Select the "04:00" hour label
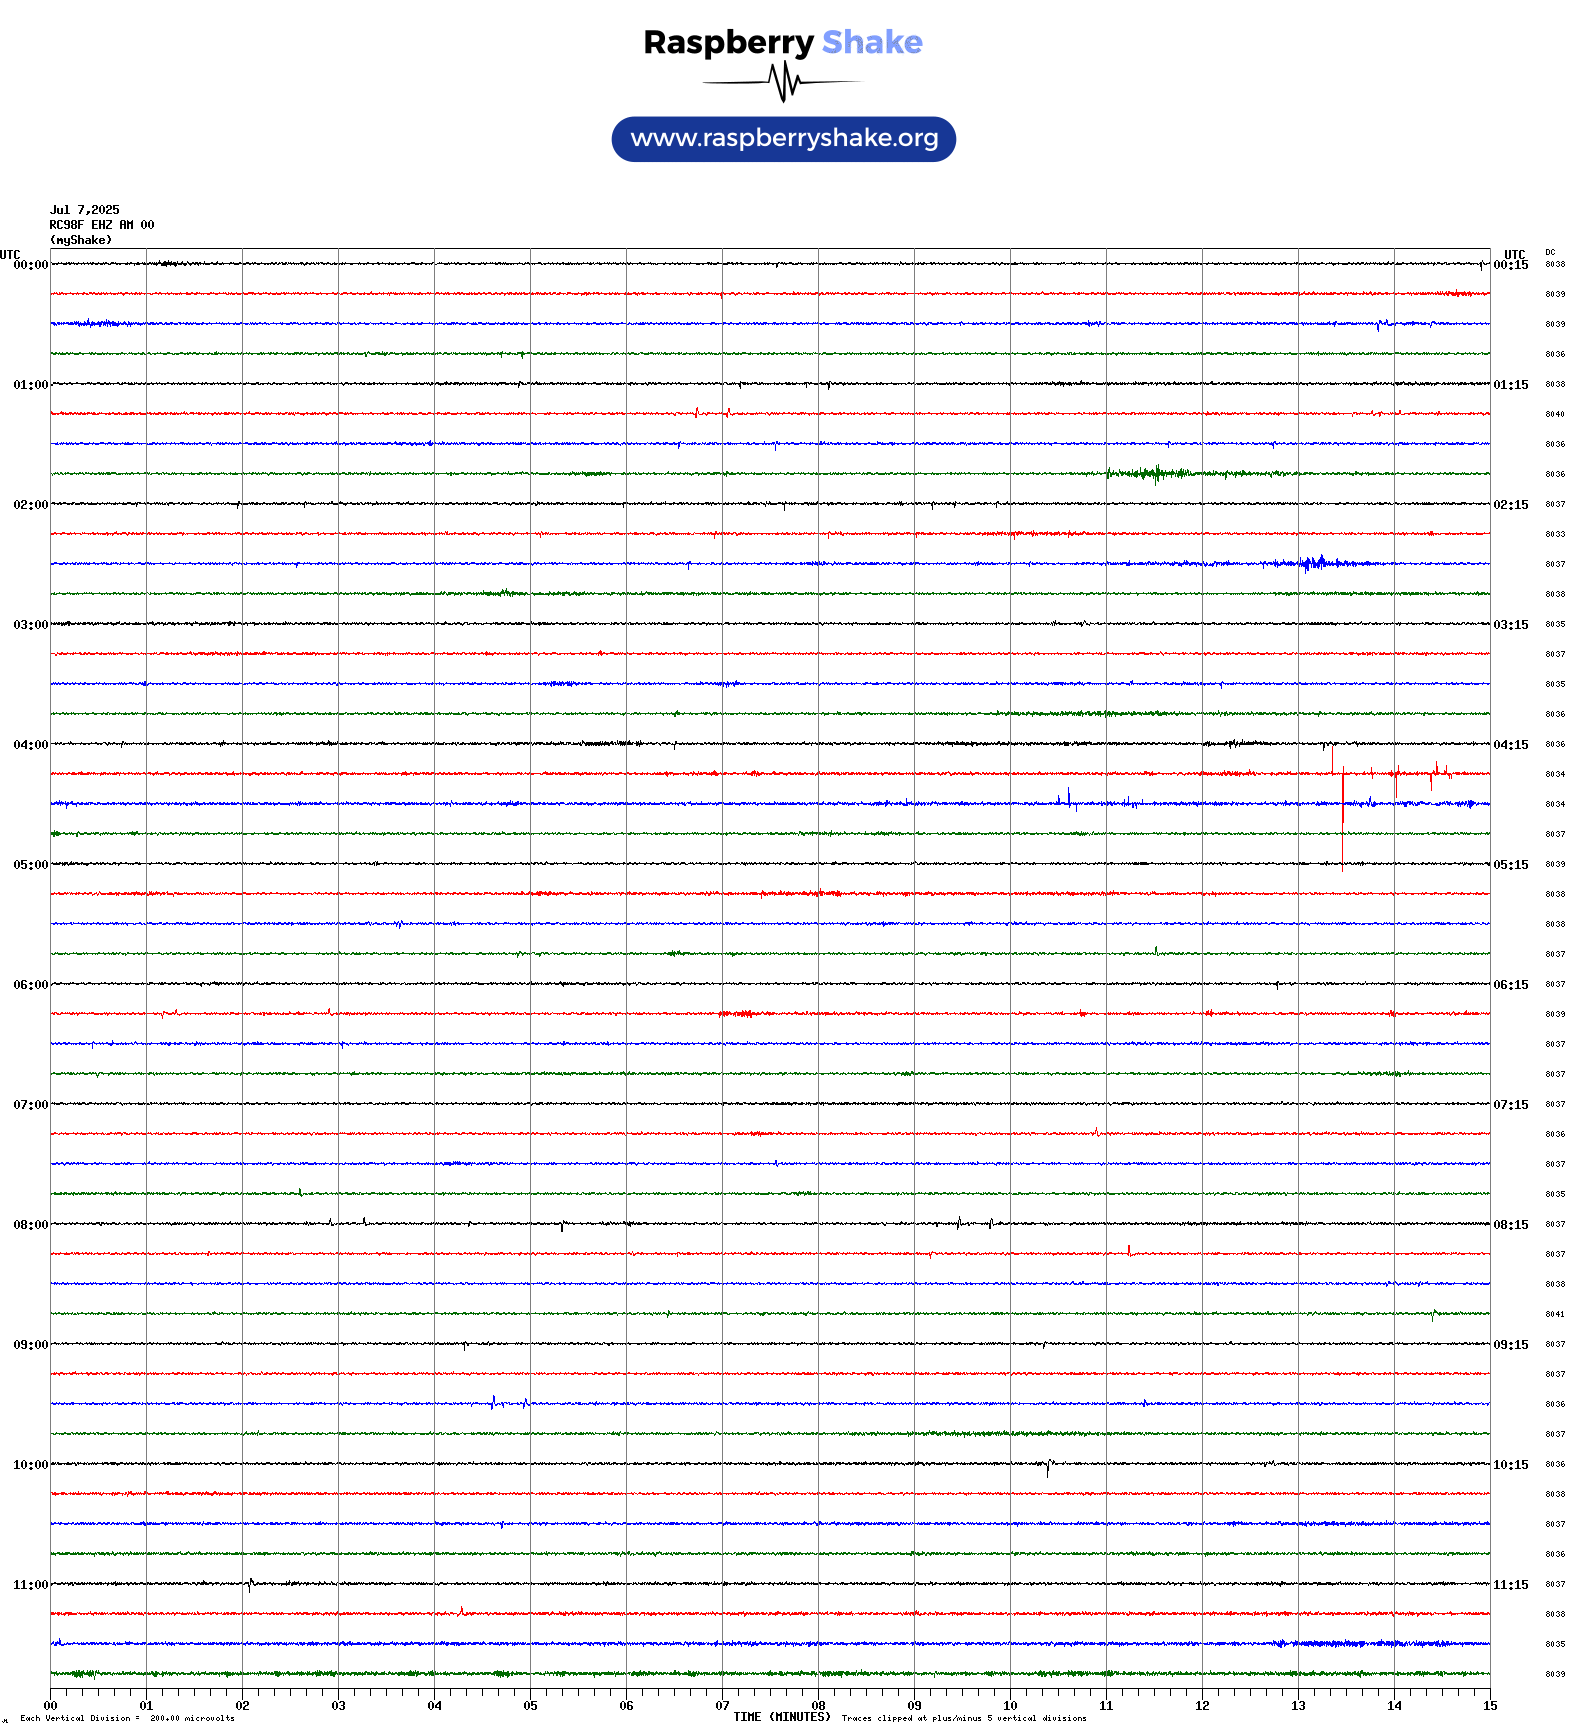The image size is (1570, 1732). click(x=31, y=745)
